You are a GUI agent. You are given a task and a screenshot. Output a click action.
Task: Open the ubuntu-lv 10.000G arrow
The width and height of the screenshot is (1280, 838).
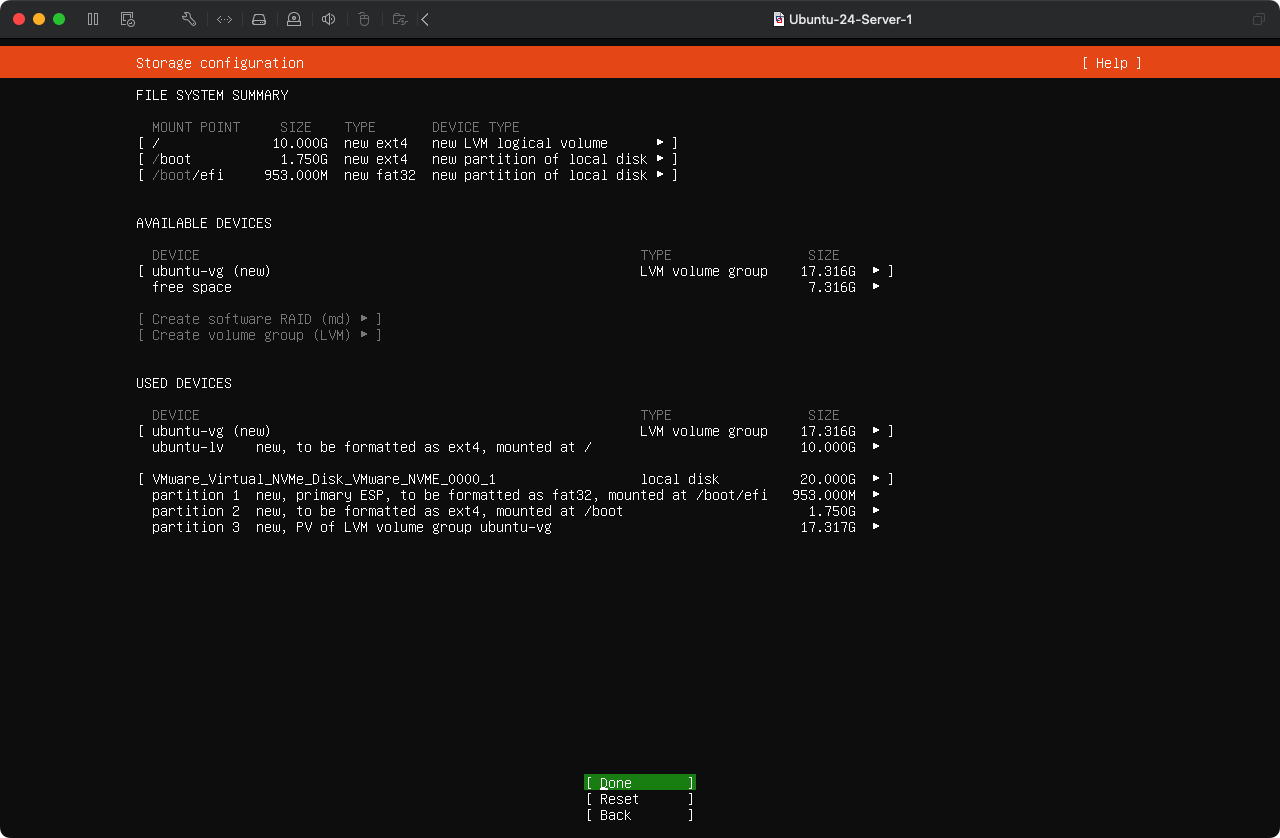876,447
